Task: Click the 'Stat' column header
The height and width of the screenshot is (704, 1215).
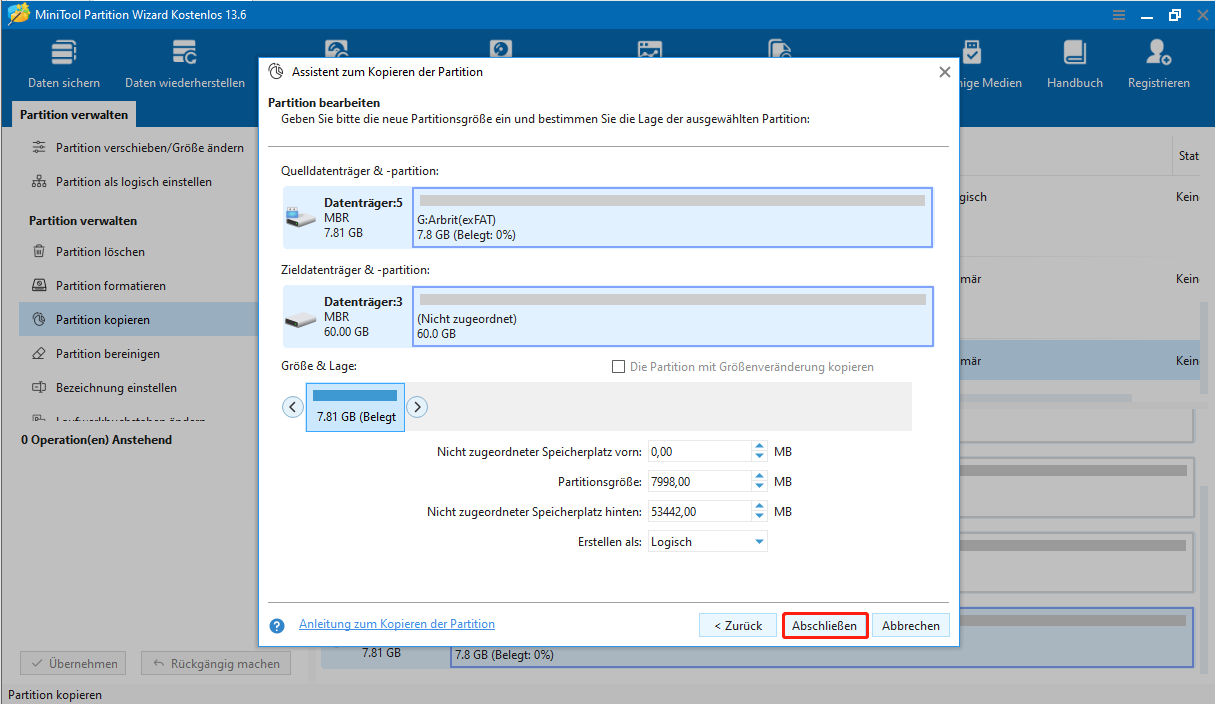Action: (x=1188, y=156)
